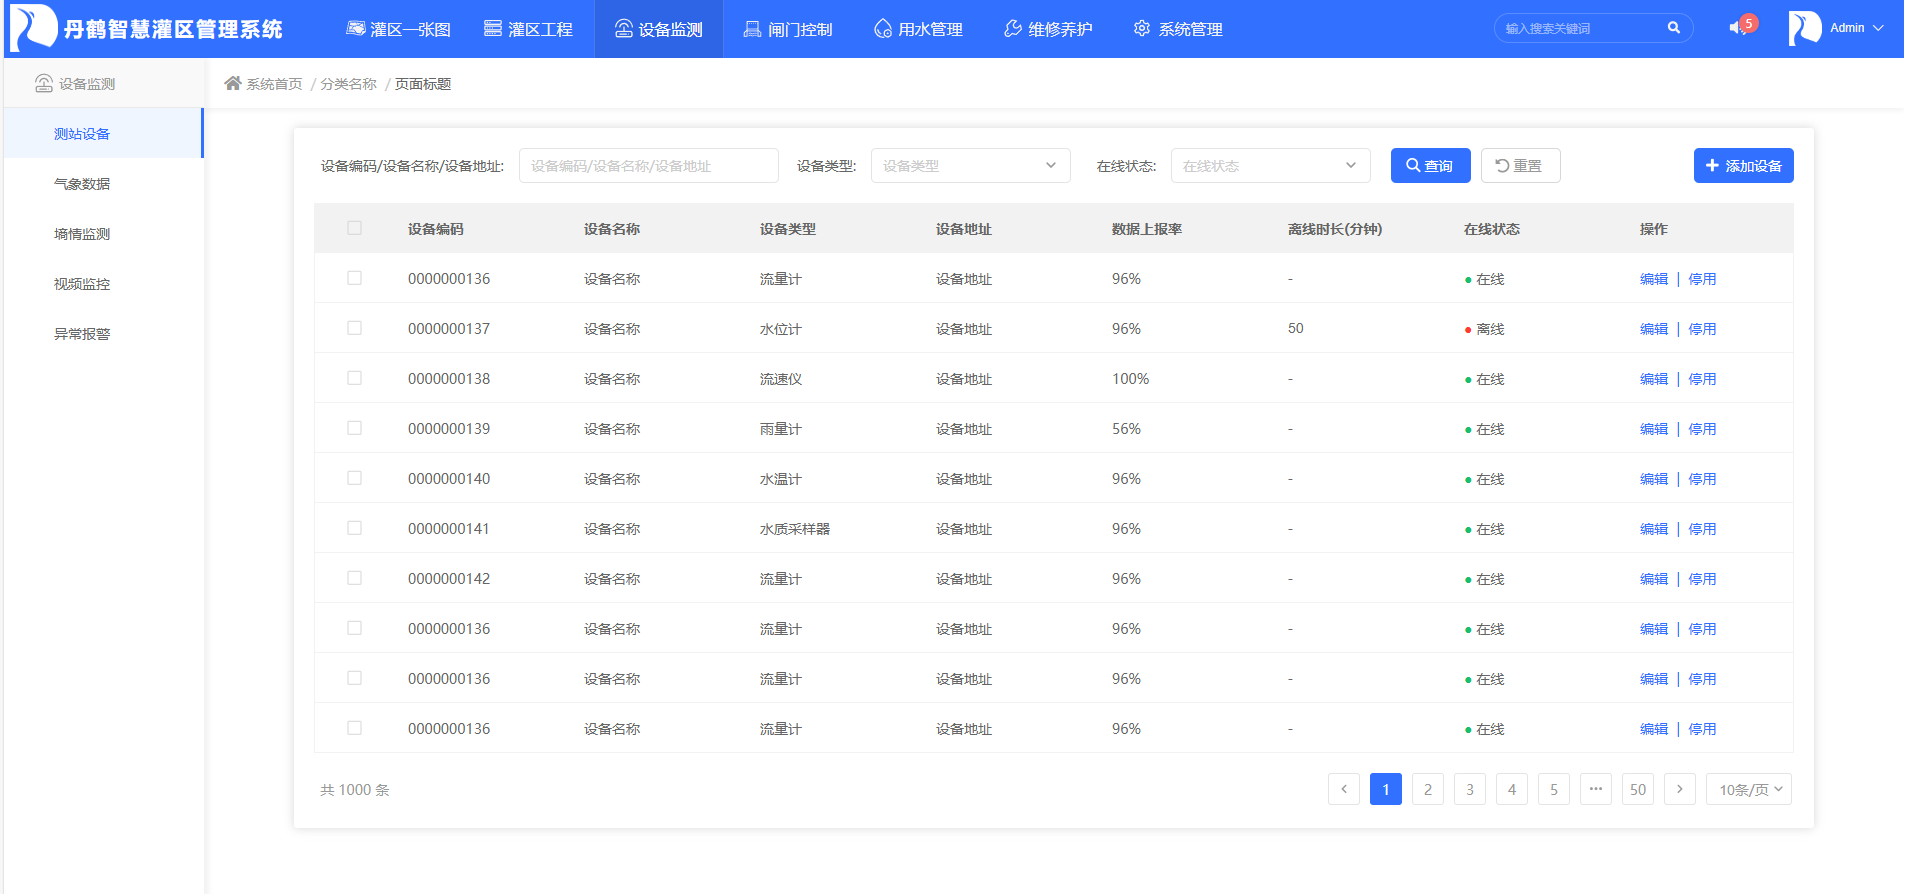Click the 流速仪 device type cell
The height and width of the screenshot is (894, 1909).
[781, 379]
